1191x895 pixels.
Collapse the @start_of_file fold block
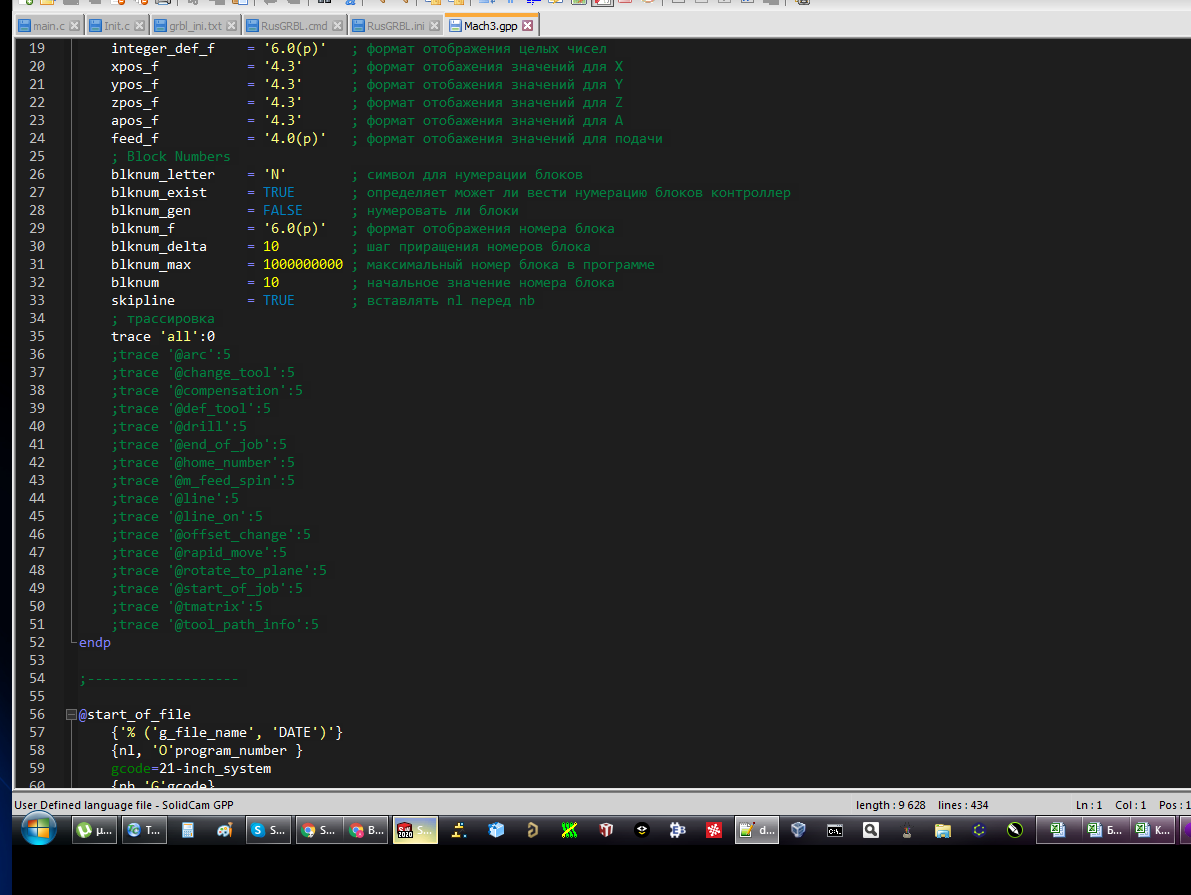(71, 714)
